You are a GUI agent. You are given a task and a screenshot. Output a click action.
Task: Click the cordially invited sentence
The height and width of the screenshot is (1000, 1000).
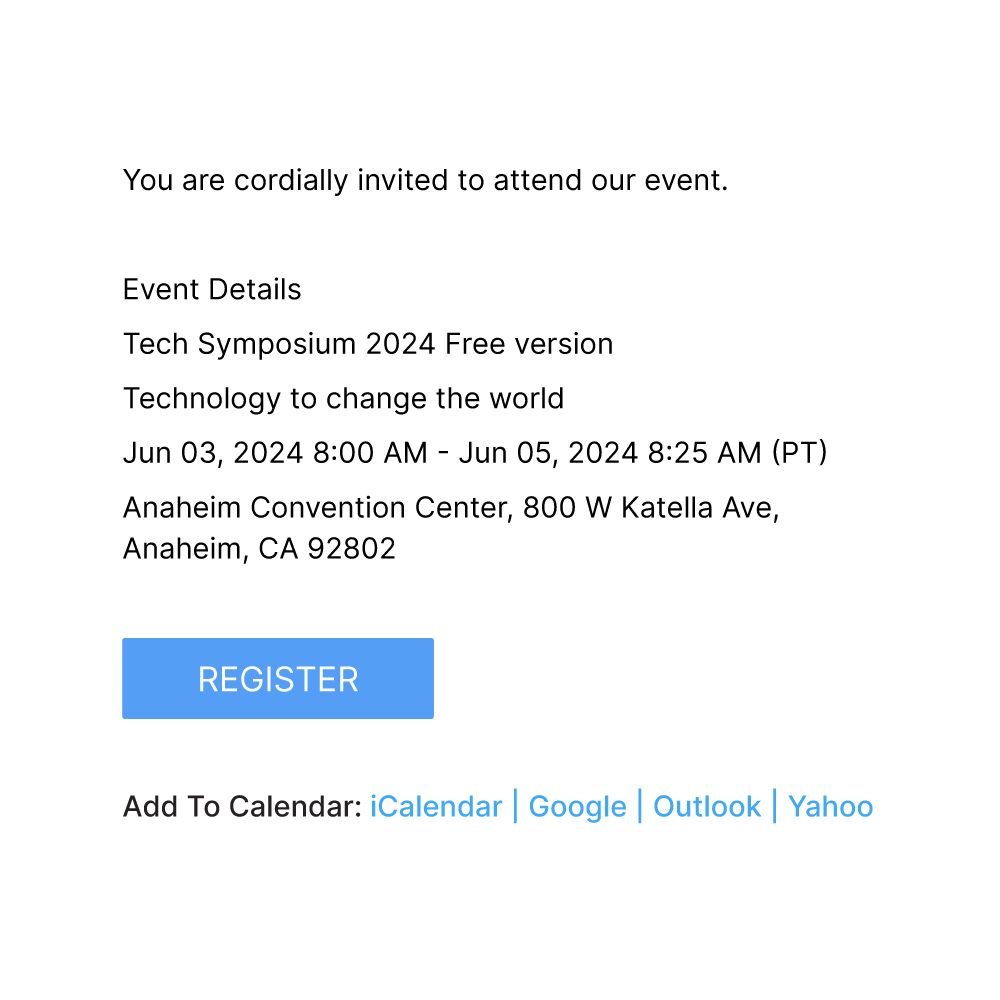(x=425, y=181)
